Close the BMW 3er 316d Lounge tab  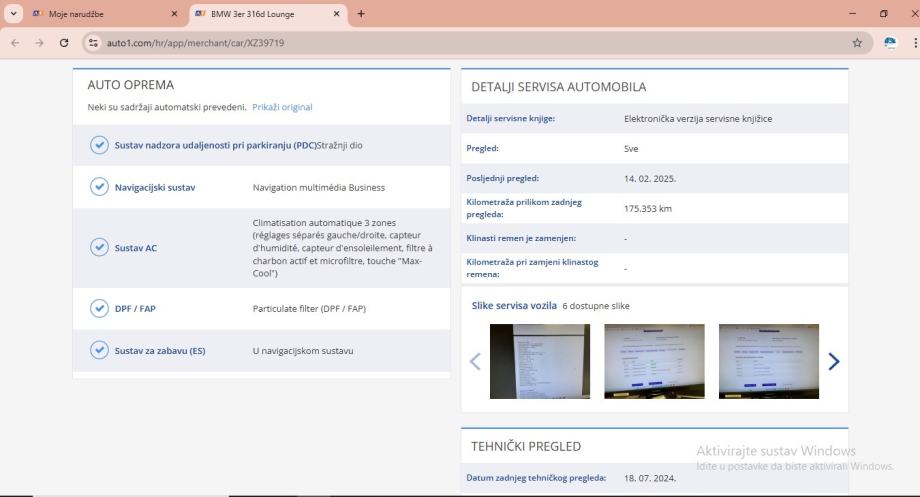336,13
